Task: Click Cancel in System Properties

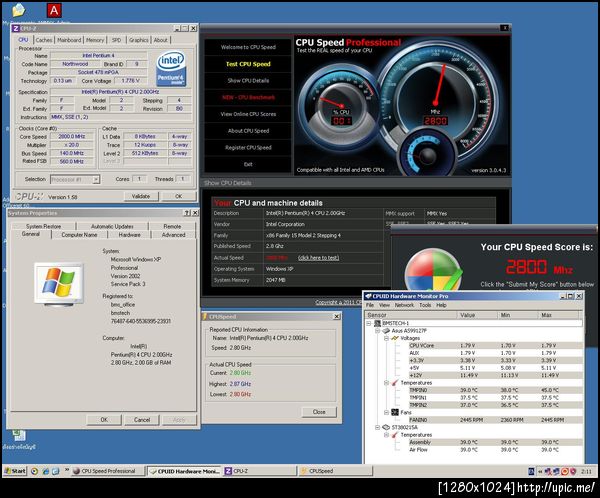Action: [x=142, y=420]
